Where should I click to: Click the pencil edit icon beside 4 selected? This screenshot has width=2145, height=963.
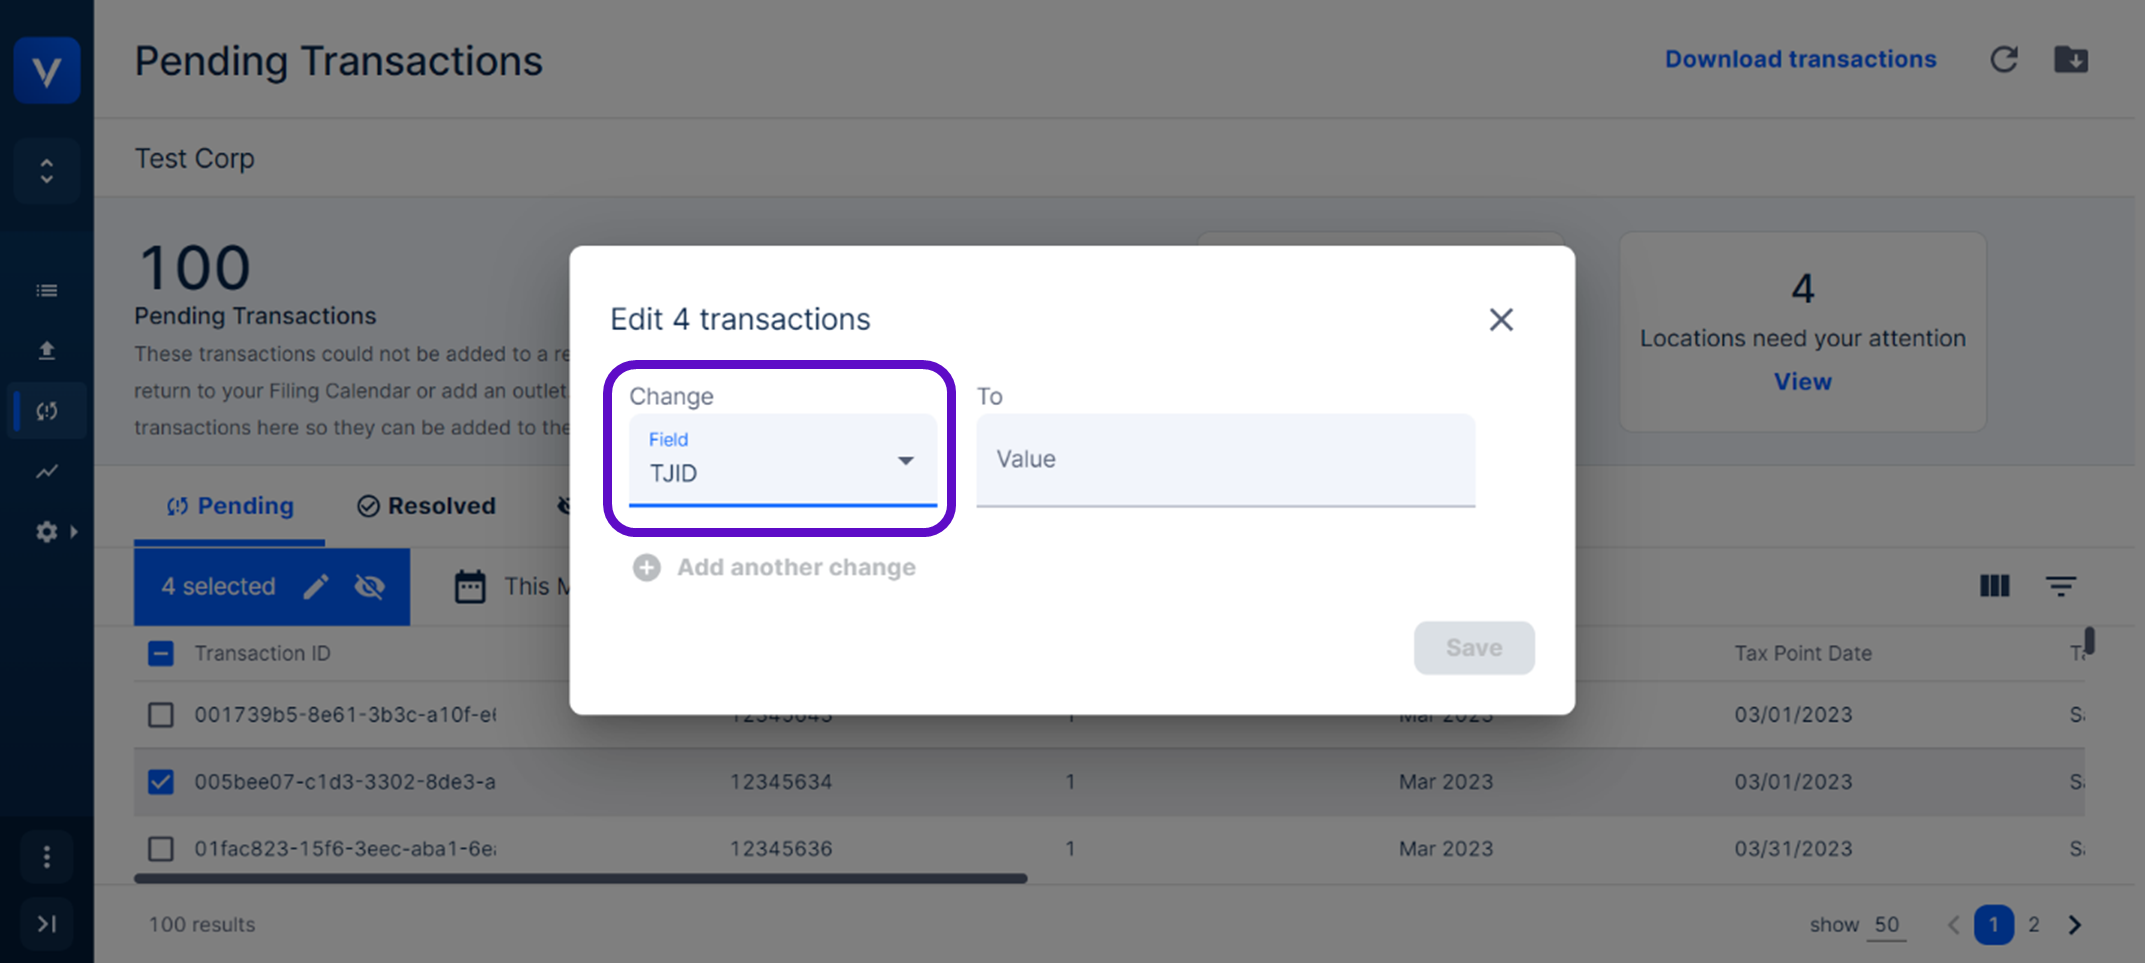pos(316,587)
